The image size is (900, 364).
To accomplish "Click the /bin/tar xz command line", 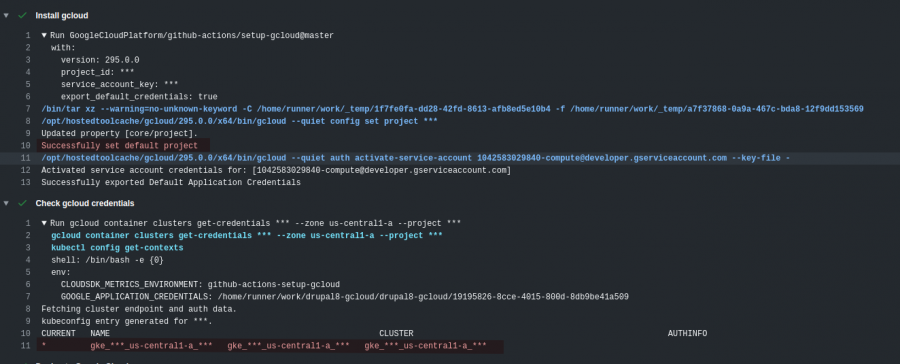I will click(x=452, y=109).
